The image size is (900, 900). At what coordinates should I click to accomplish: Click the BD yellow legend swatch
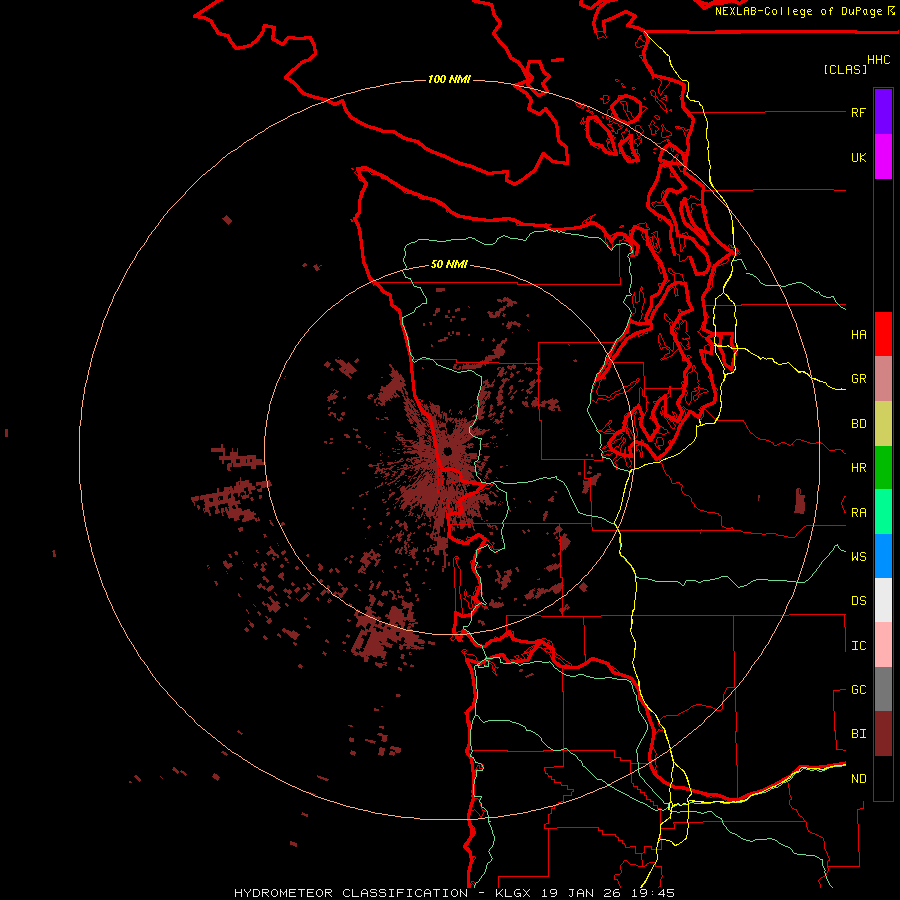tap(883, 424)
